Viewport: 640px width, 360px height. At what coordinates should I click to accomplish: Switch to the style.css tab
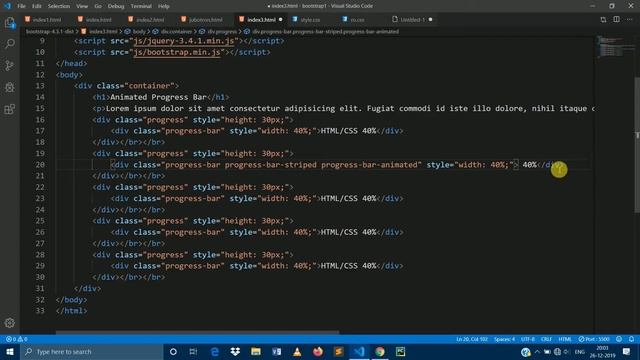pyautogui.click(x=310, y=20)
